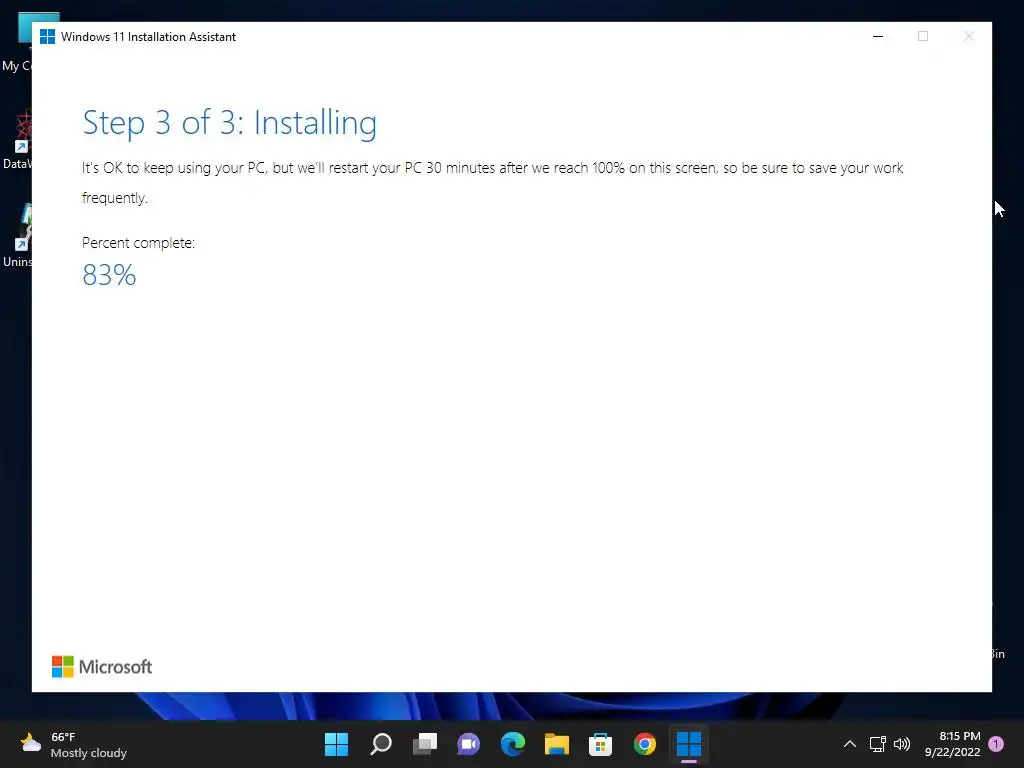Image resolution: width=1024 pixels, height=768 pixels.
Task: Open the notification count badge
Action: (996, 744)
